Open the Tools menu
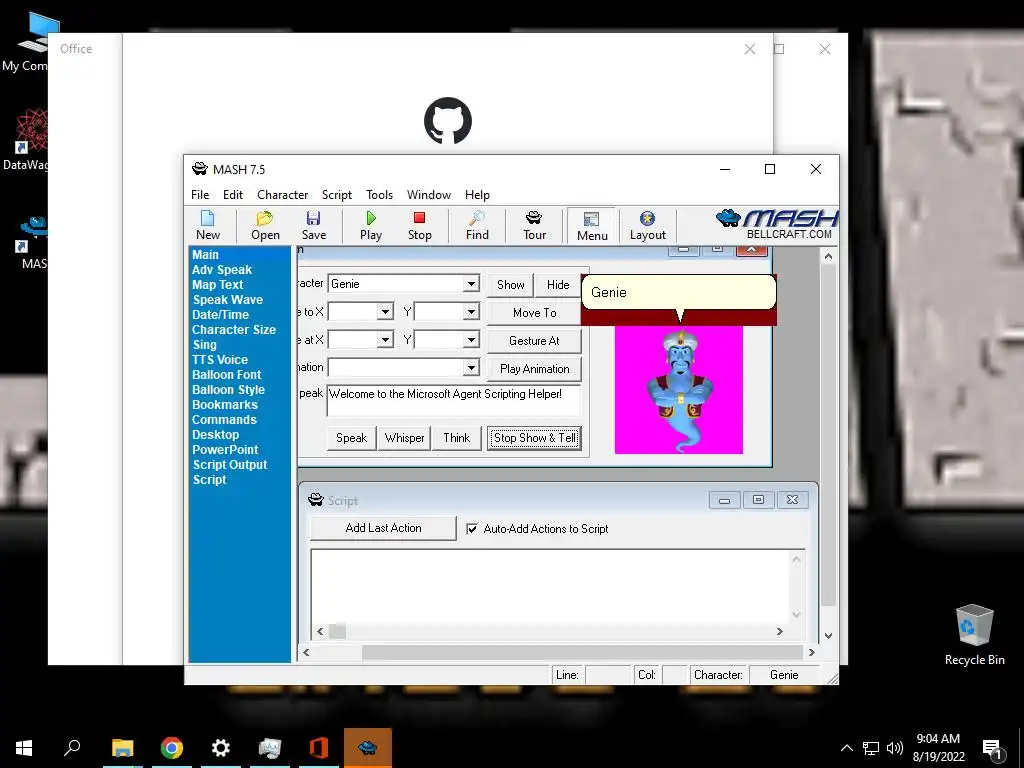 click(379, 195)
